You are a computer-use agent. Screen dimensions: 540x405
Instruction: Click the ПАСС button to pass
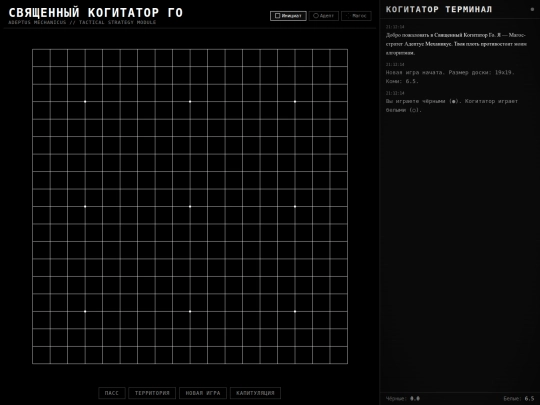pos(112,393)
